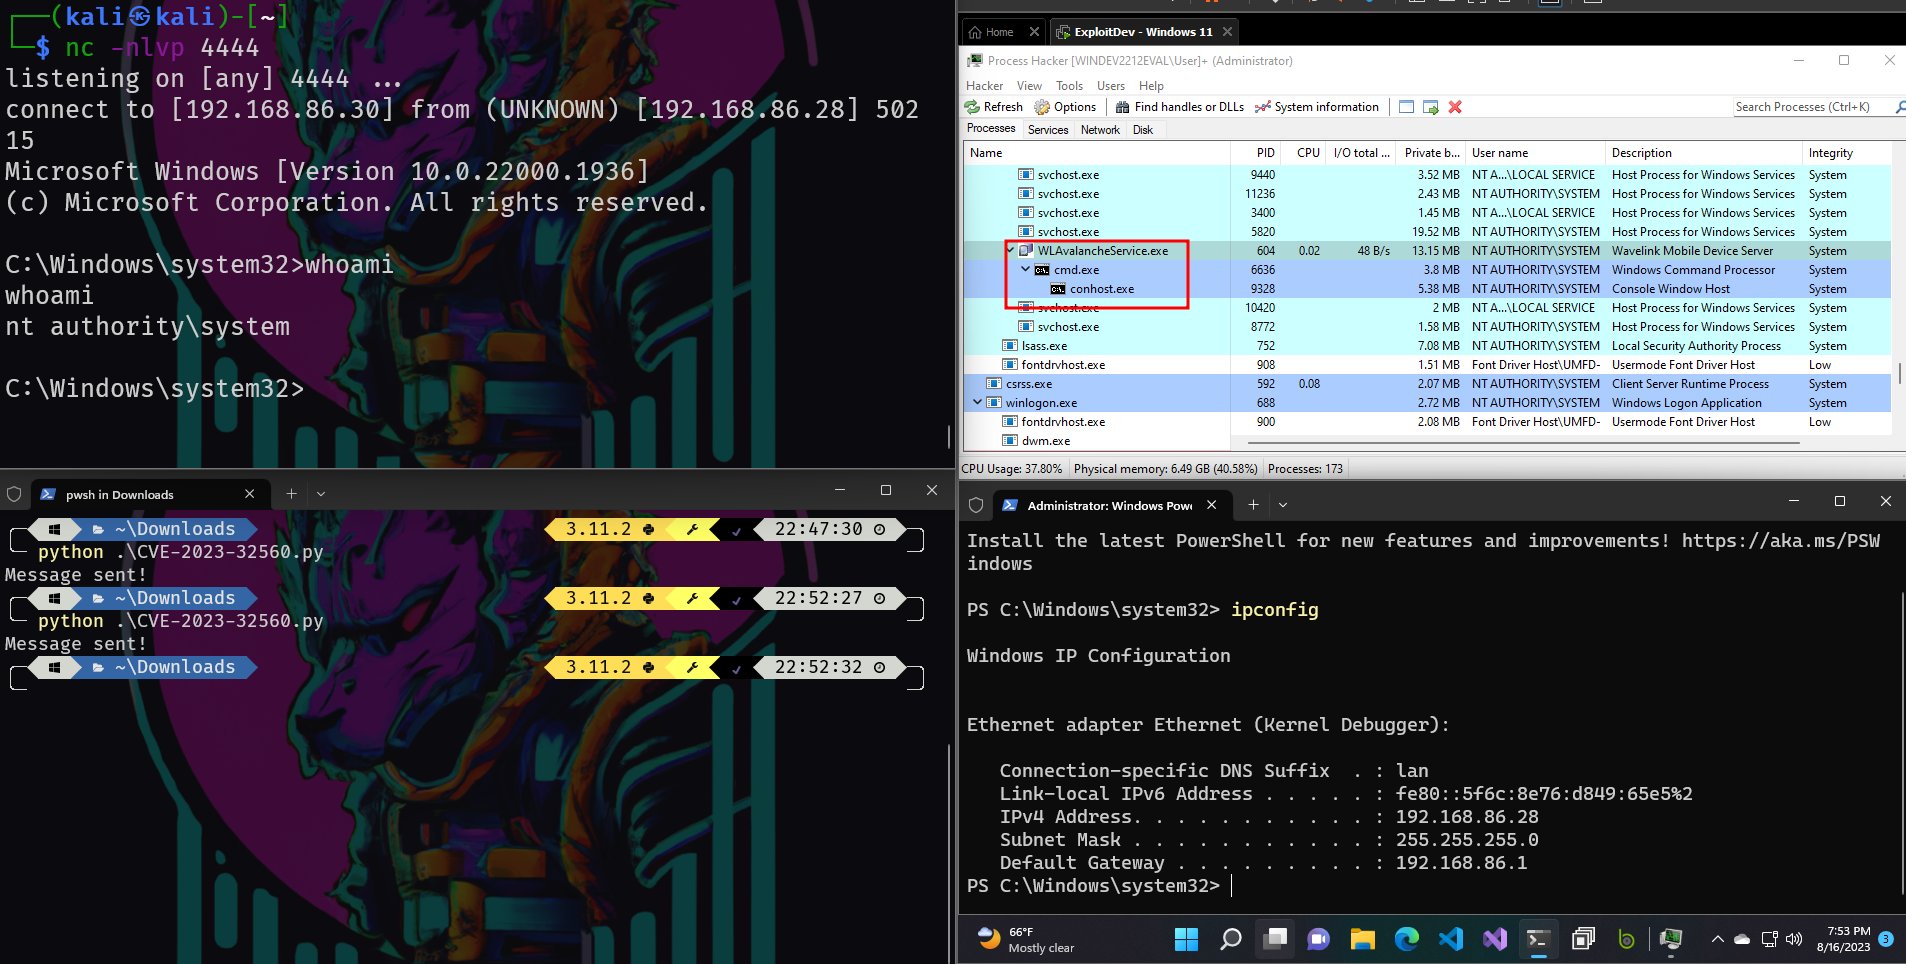
Task: Select the csrss.exe process row
Action: point(1427,384)
